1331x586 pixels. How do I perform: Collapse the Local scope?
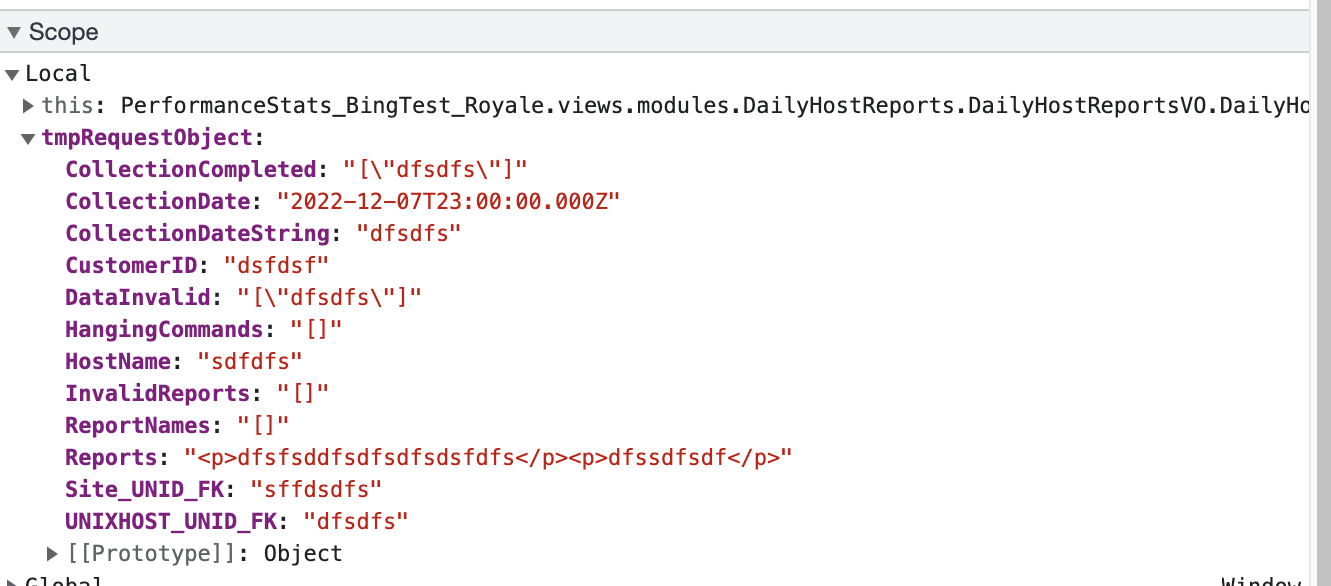[x=12, y=72]
